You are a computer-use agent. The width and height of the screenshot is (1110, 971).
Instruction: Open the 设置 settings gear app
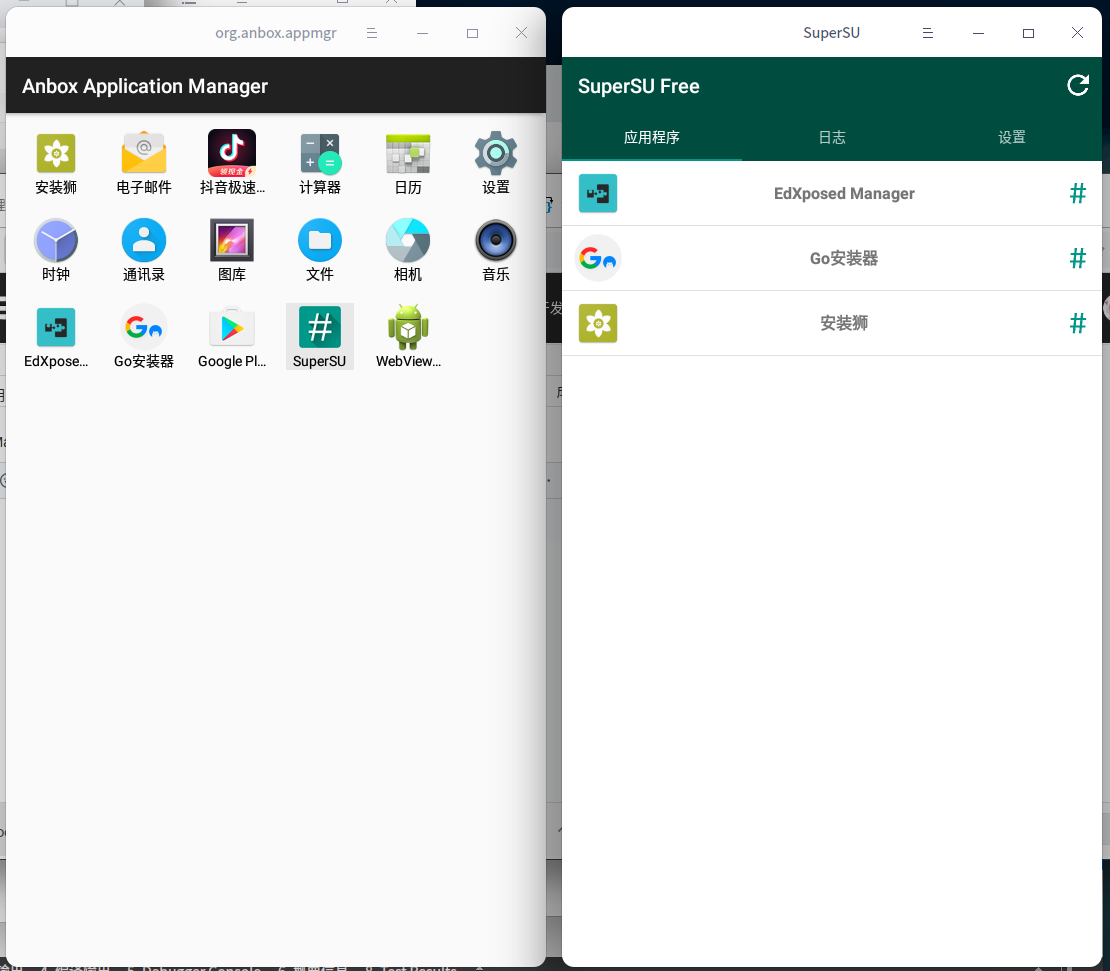496,164
